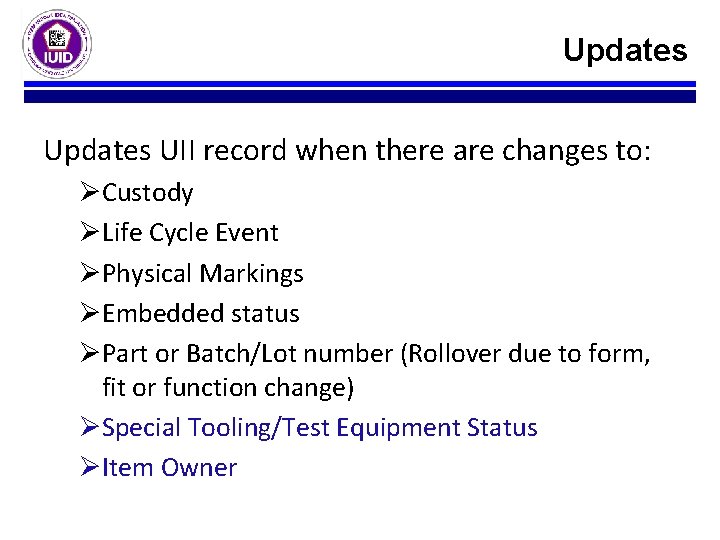The width and height of the screenshot is (720, 540).
Task: Select the Physical Markings text
Action: tap(202, 274)
